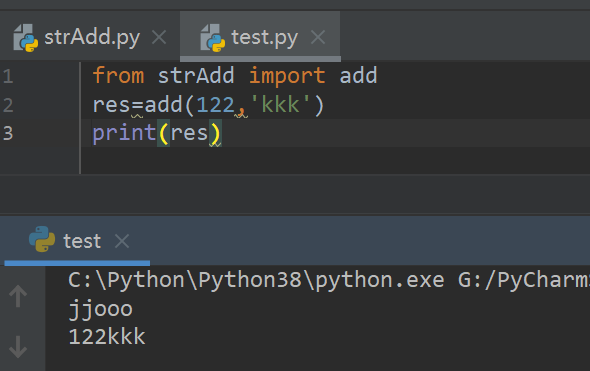Click line number 1 in gutter
The height and width of the screenshot is (371, 590).
point(8,76)
